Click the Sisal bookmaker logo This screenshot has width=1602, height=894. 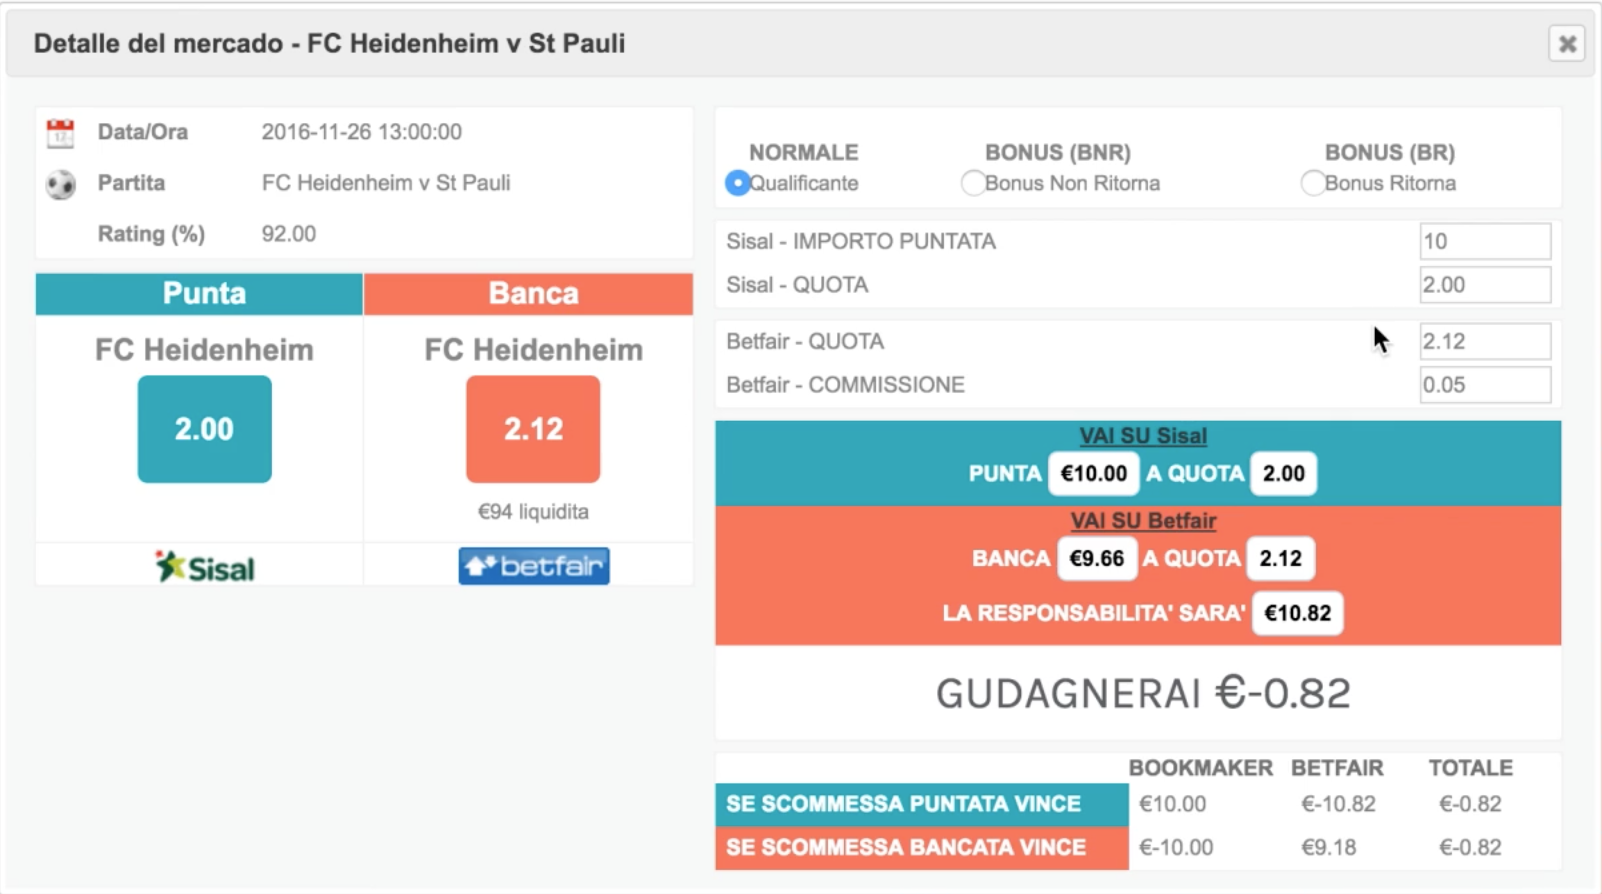tap(205, 567)
